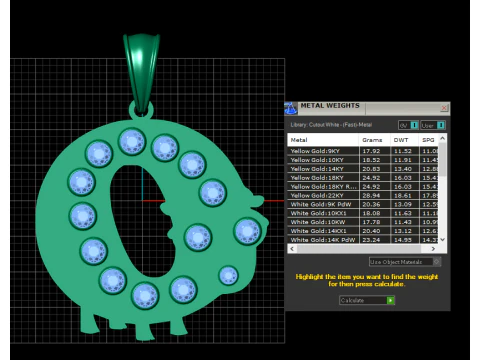
Task: Click the horizontal scroll left arrow
Action: click(x=292, y=249)
